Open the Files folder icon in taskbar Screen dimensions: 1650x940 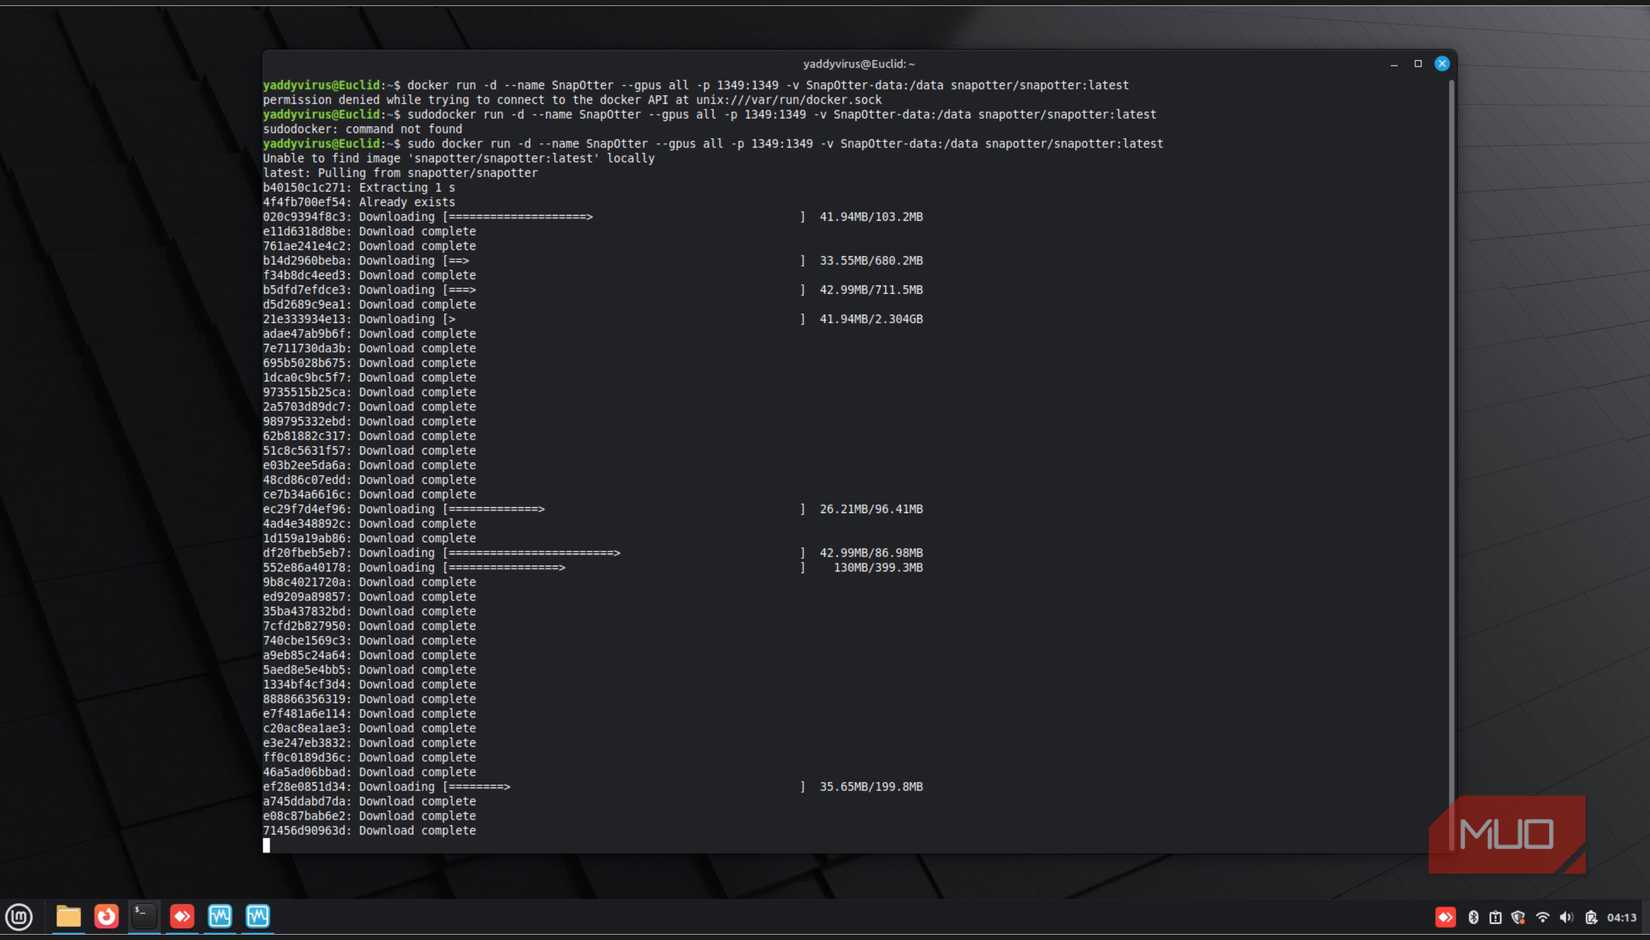68,916
